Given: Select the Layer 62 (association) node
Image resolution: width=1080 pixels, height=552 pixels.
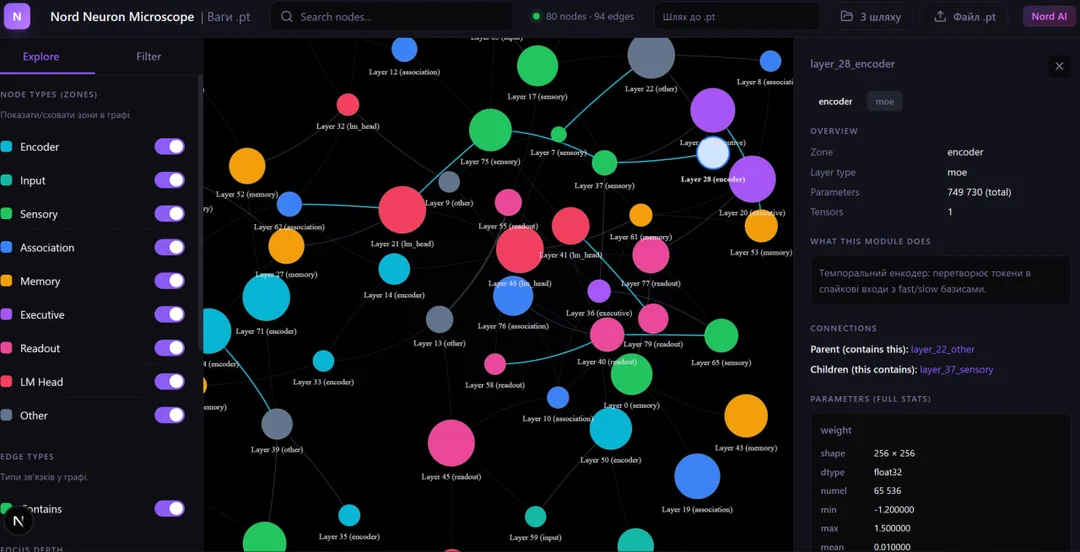Looking at the screenshot, I should point(289,204).
